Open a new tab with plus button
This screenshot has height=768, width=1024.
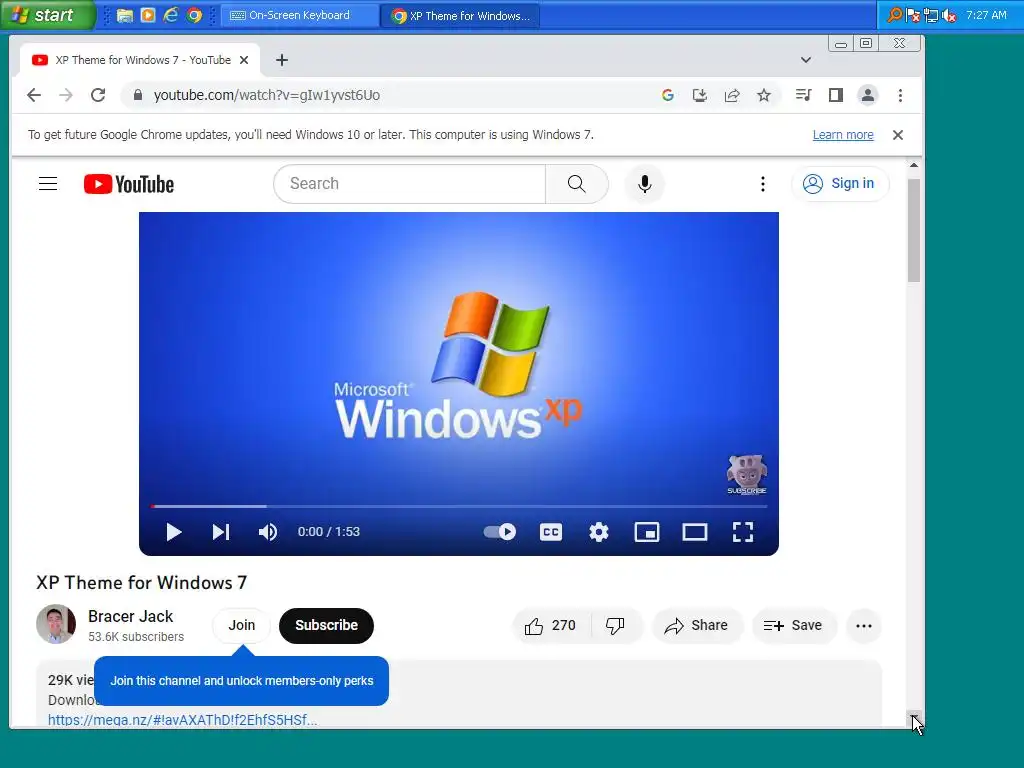281,60
